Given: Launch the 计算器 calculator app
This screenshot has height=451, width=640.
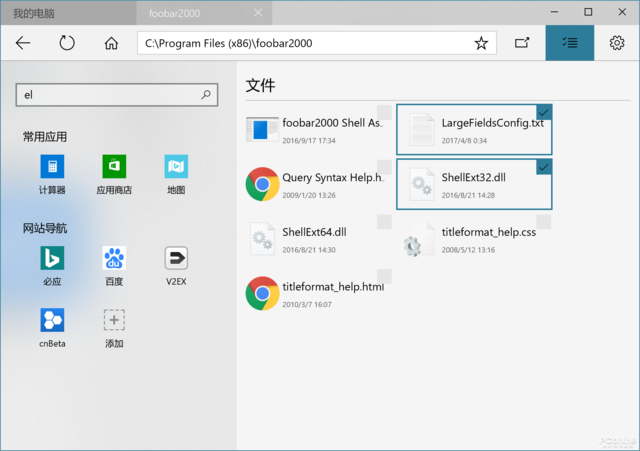Looking at the screenshot, I should coord(52,174).
